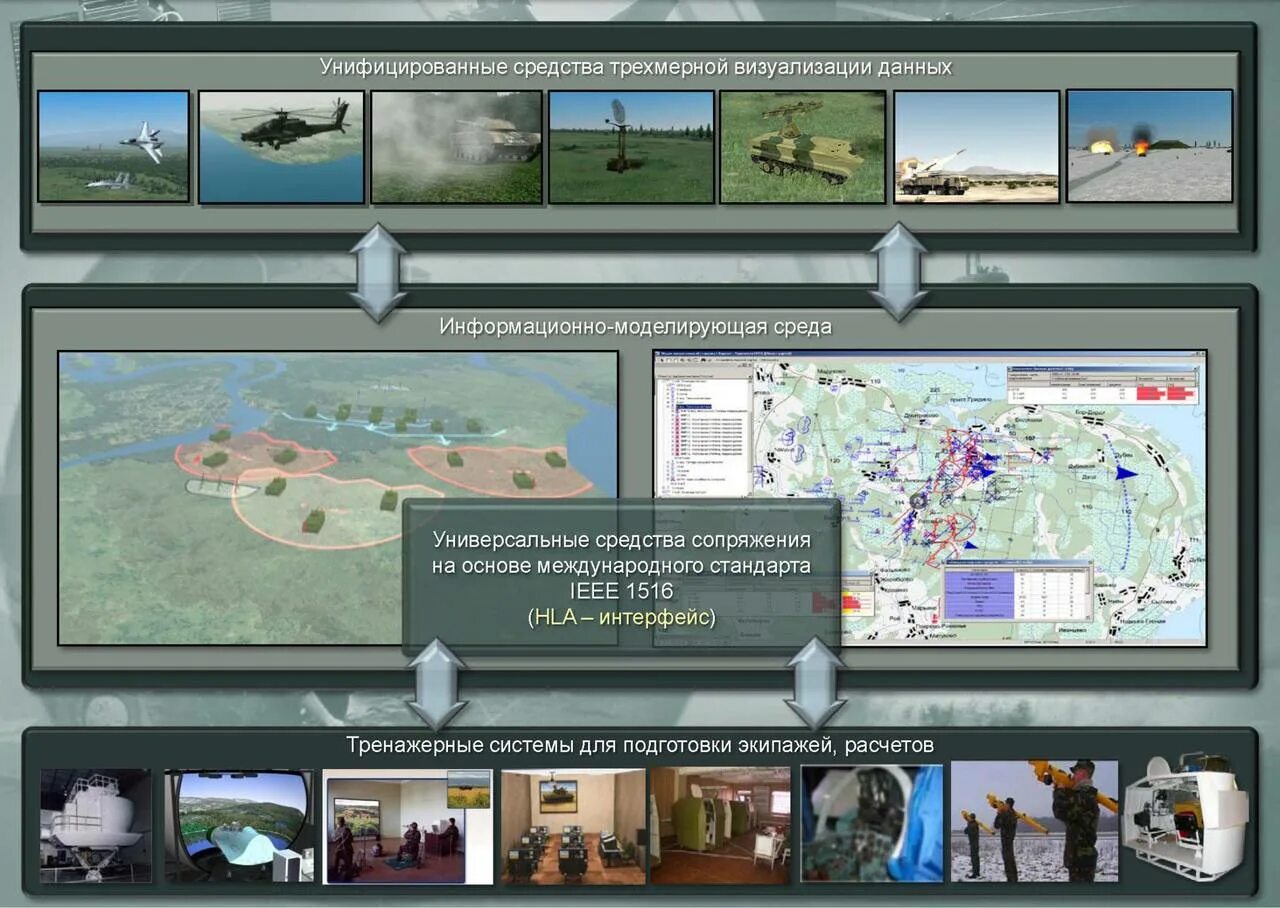
Task: Open the 2D tactical map screenshot
Action: click(x=930, y=497)
